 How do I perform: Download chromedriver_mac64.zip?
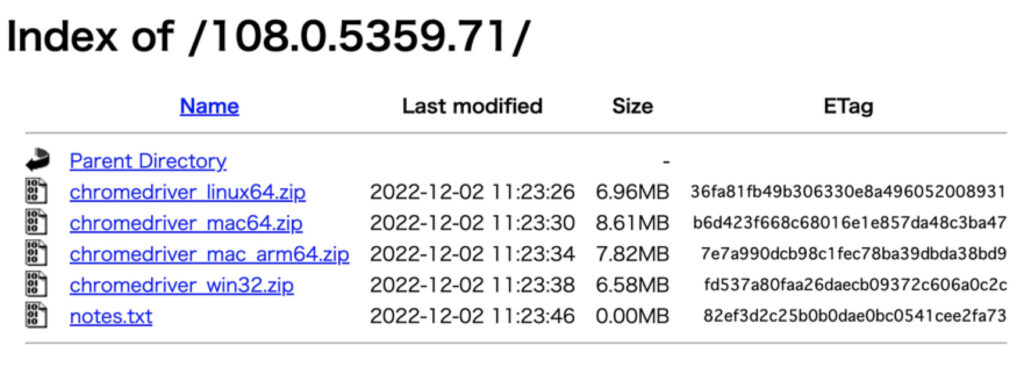pos(186,223)
